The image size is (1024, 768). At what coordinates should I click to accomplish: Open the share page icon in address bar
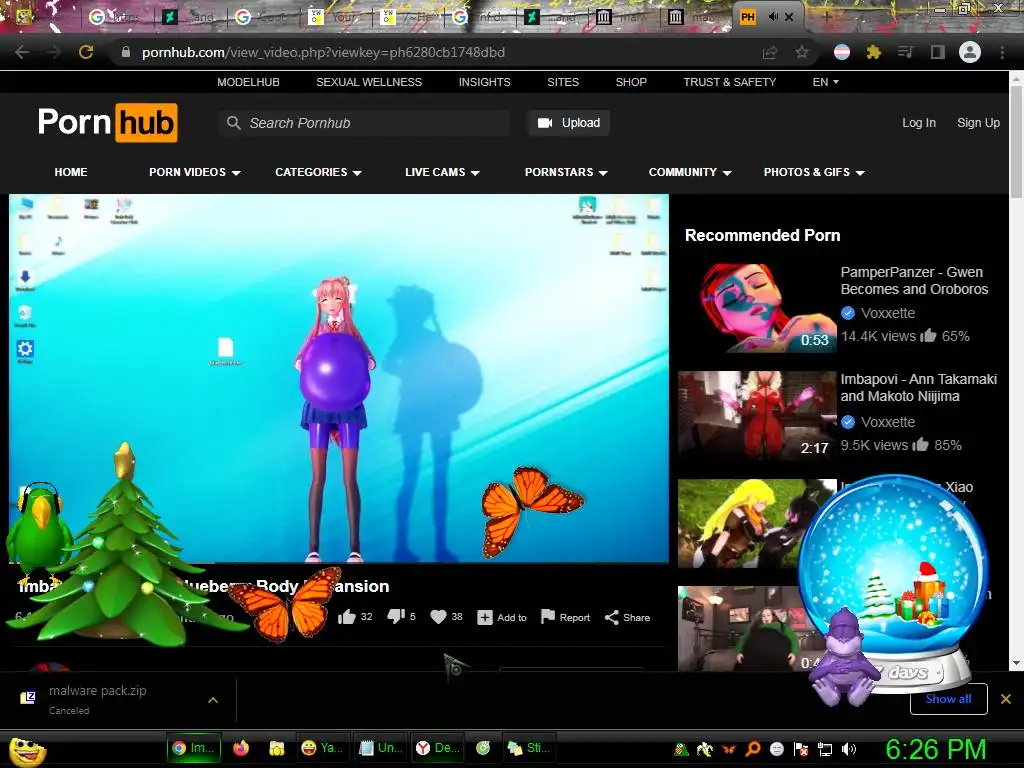click(x=770, y=52)
